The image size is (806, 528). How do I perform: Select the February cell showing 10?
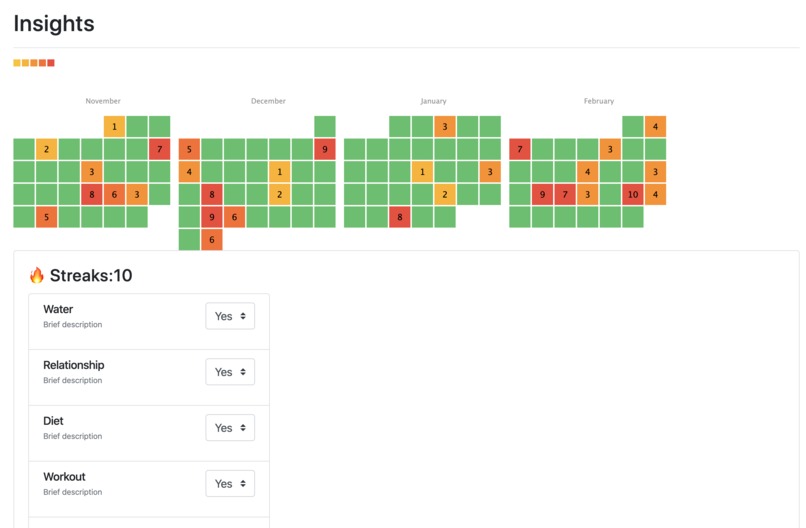click(633, 194)
